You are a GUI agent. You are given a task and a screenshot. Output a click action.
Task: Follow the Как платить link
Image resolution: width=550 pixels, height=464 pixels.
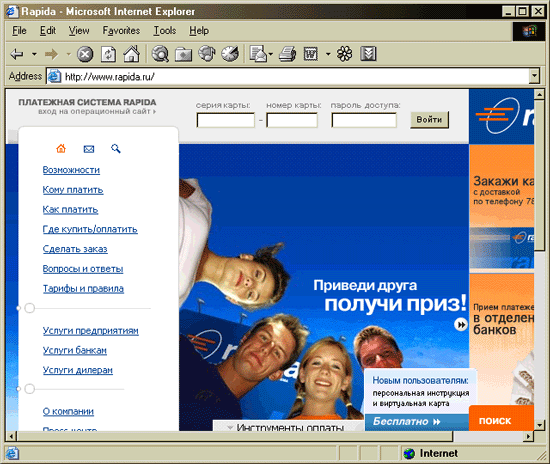[70, 210]
